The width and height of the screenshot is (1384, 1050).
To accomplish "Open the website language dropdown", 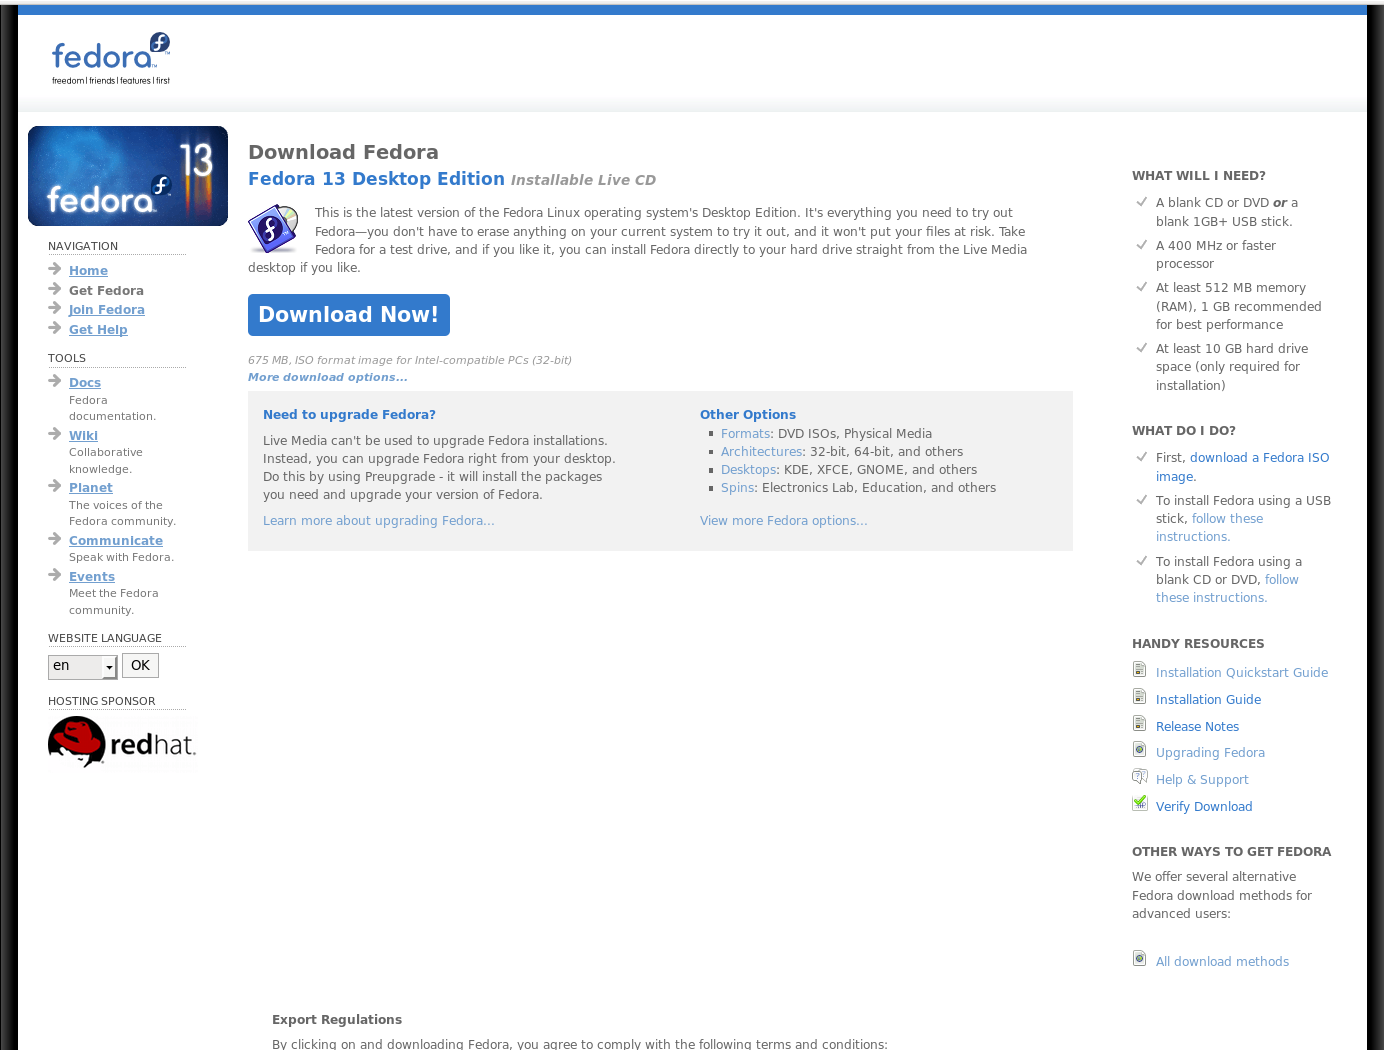I will point(83,667).
